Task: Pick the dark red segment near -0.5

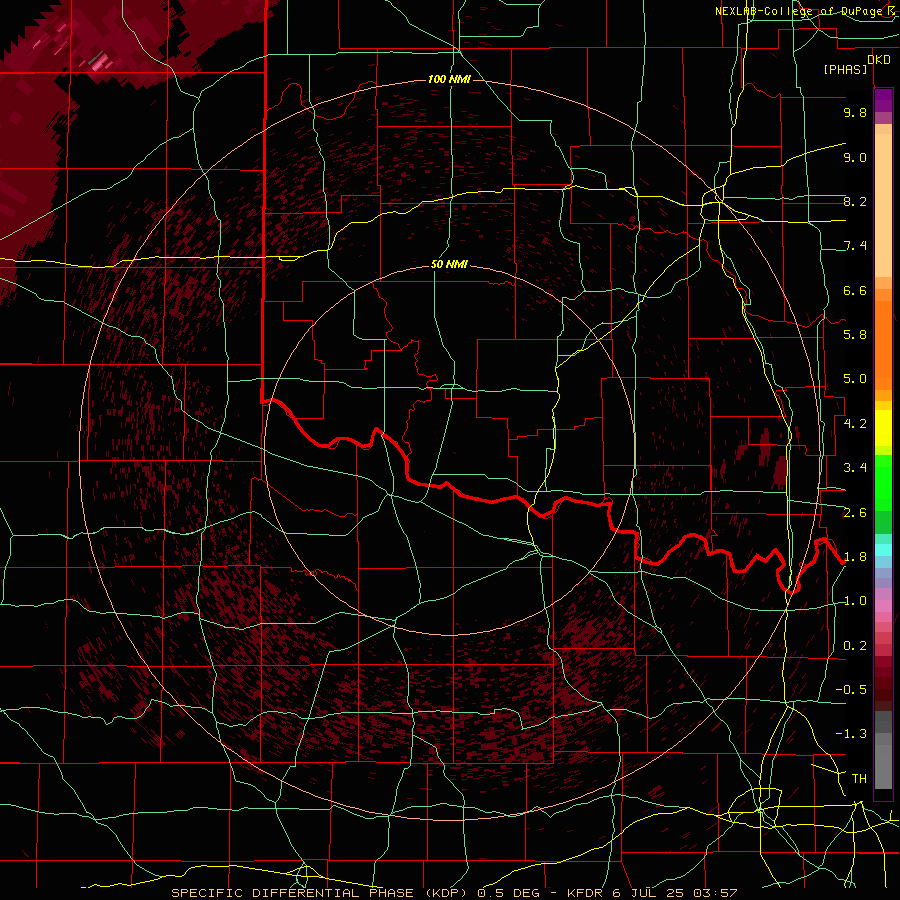Action: 883,689
